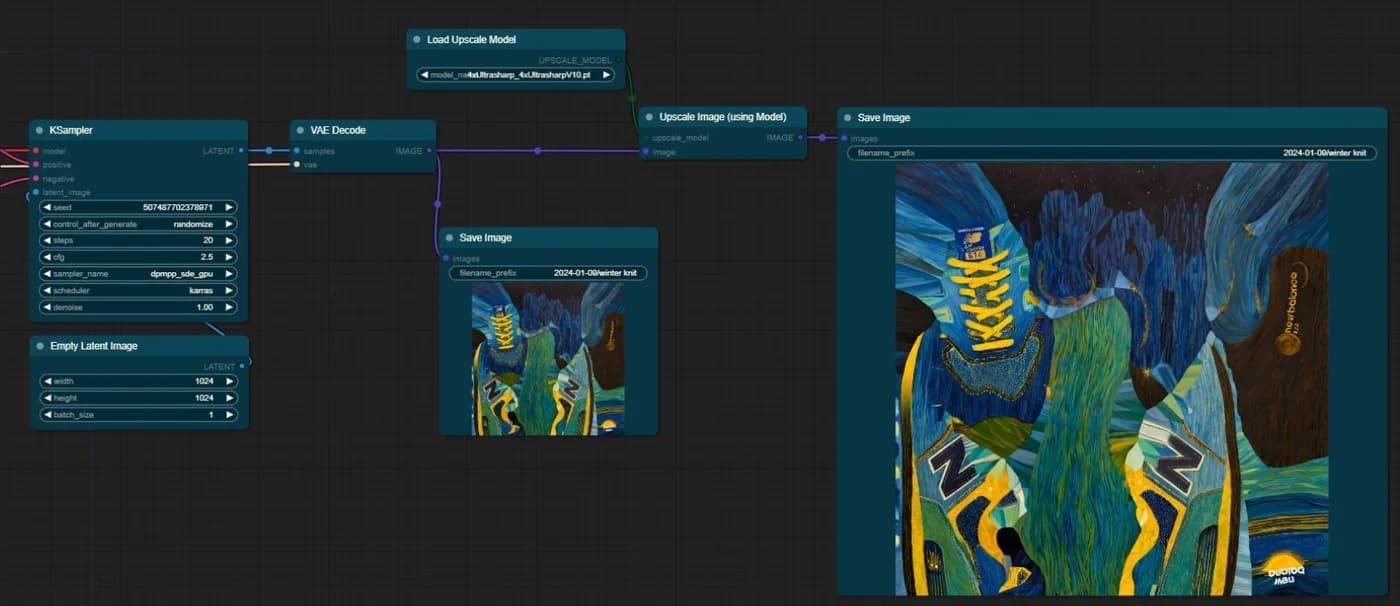This screenshot has width=1400, height=606.
Task: Decrease denoise with its left arrow
Action: tap(47, 306)
